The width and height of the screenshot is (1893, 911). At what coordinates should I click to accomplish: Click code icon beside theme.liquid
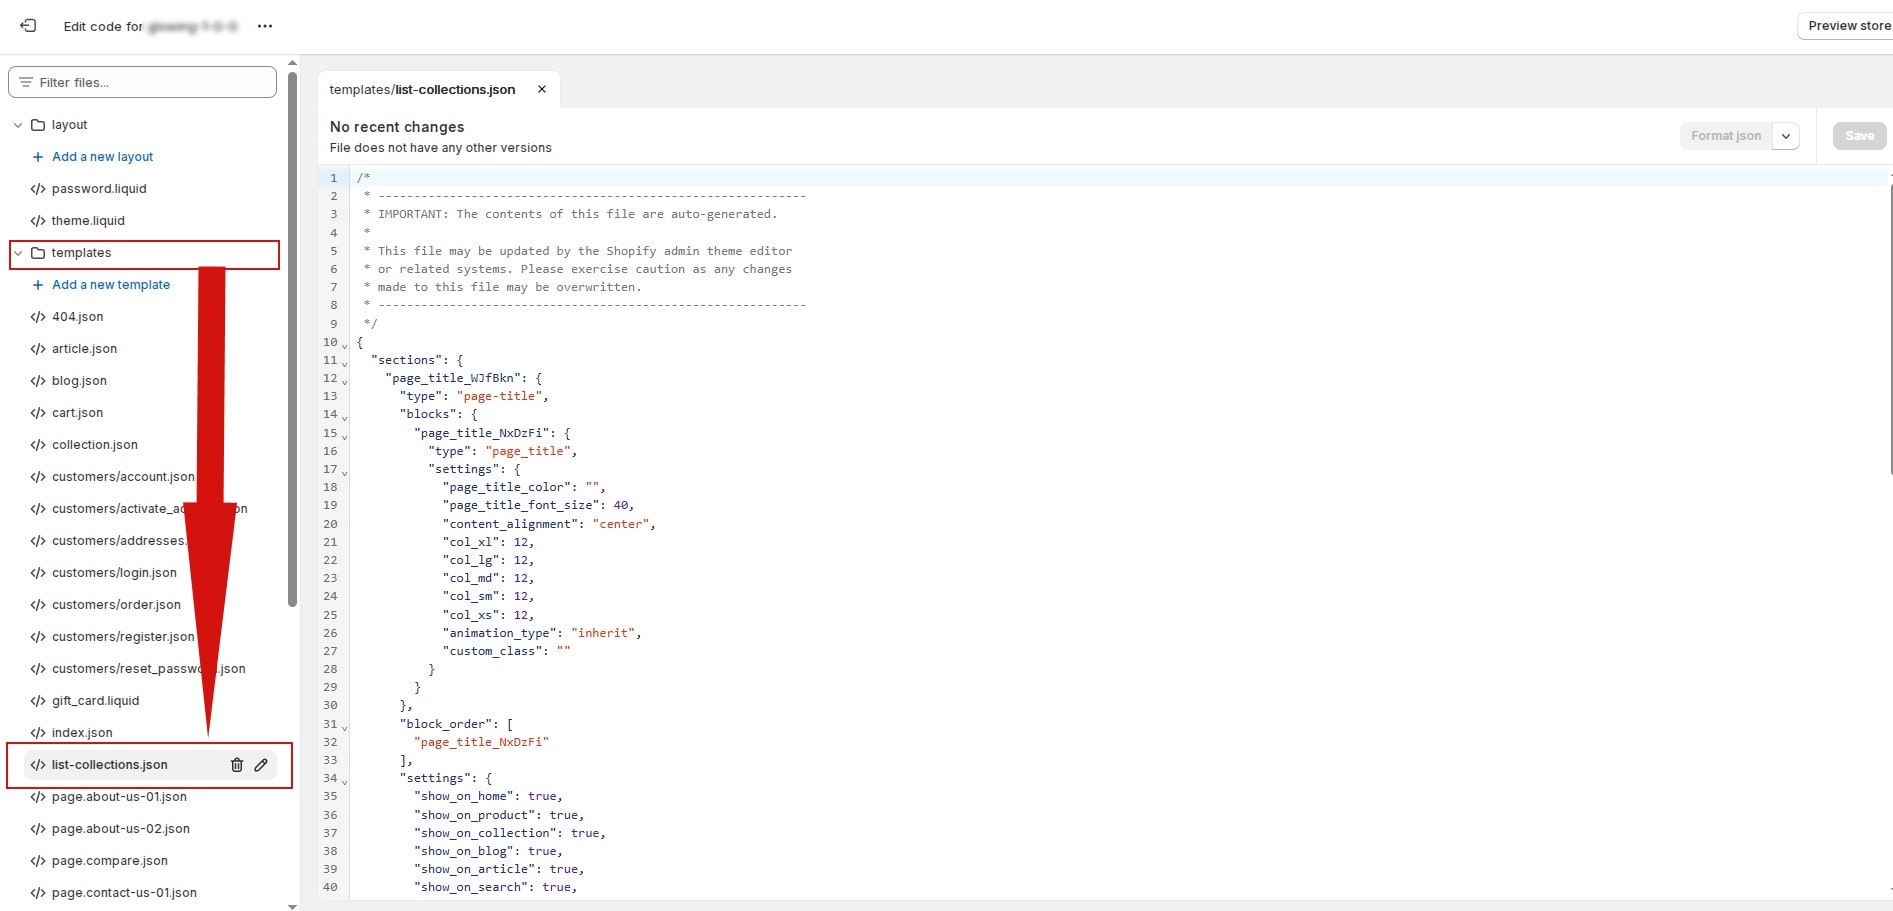pos(38,221)
